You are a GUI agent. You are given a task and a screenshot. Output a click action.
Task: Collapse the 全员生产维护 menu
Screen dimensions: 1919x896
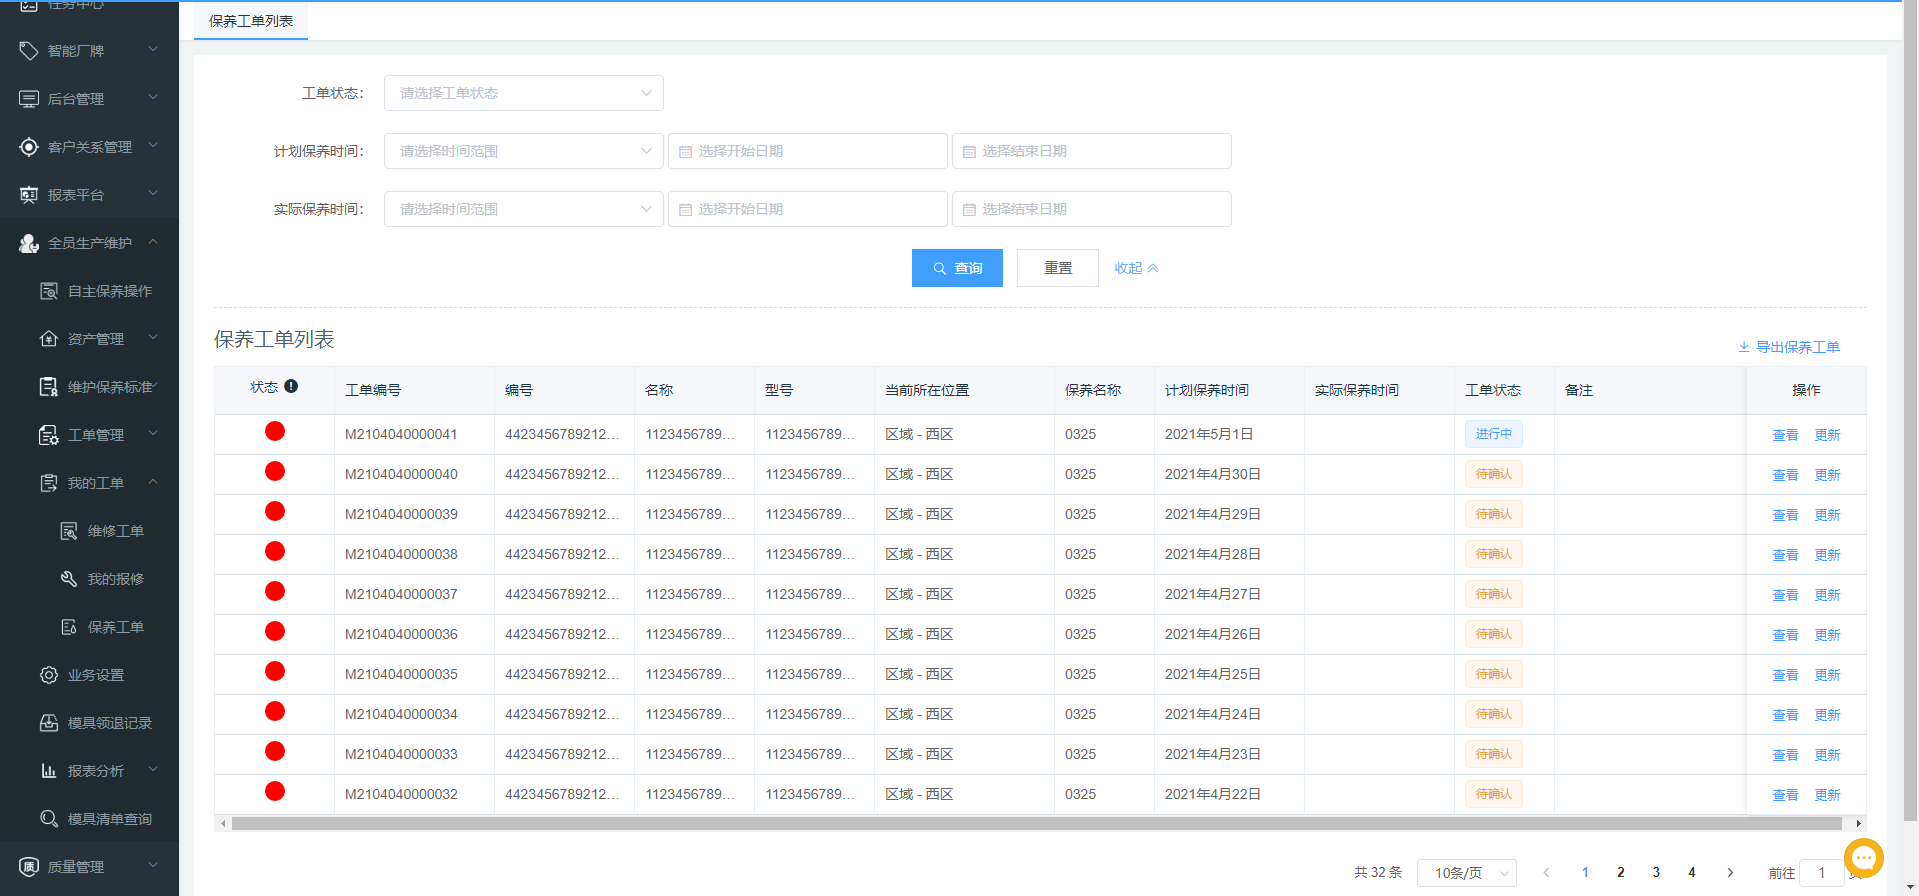(x=153, y=242)
